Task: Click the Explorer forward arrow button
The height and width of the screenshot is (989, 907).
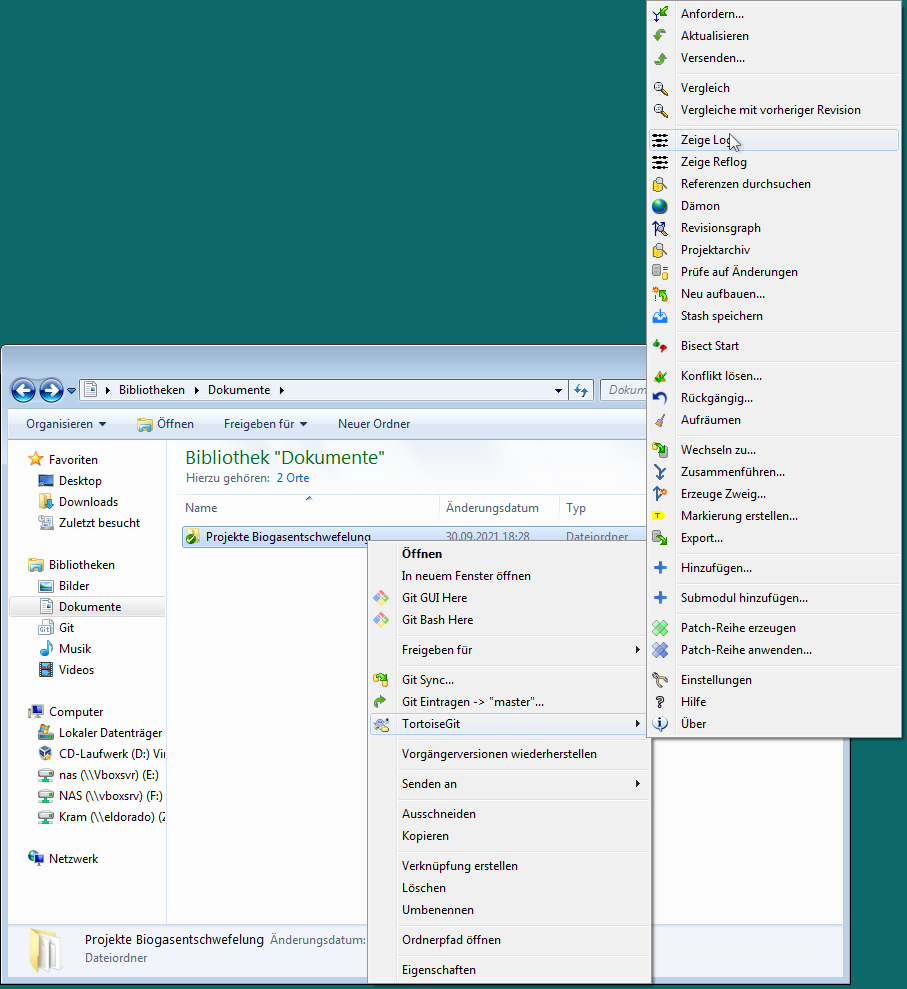Action: point(51,390)
